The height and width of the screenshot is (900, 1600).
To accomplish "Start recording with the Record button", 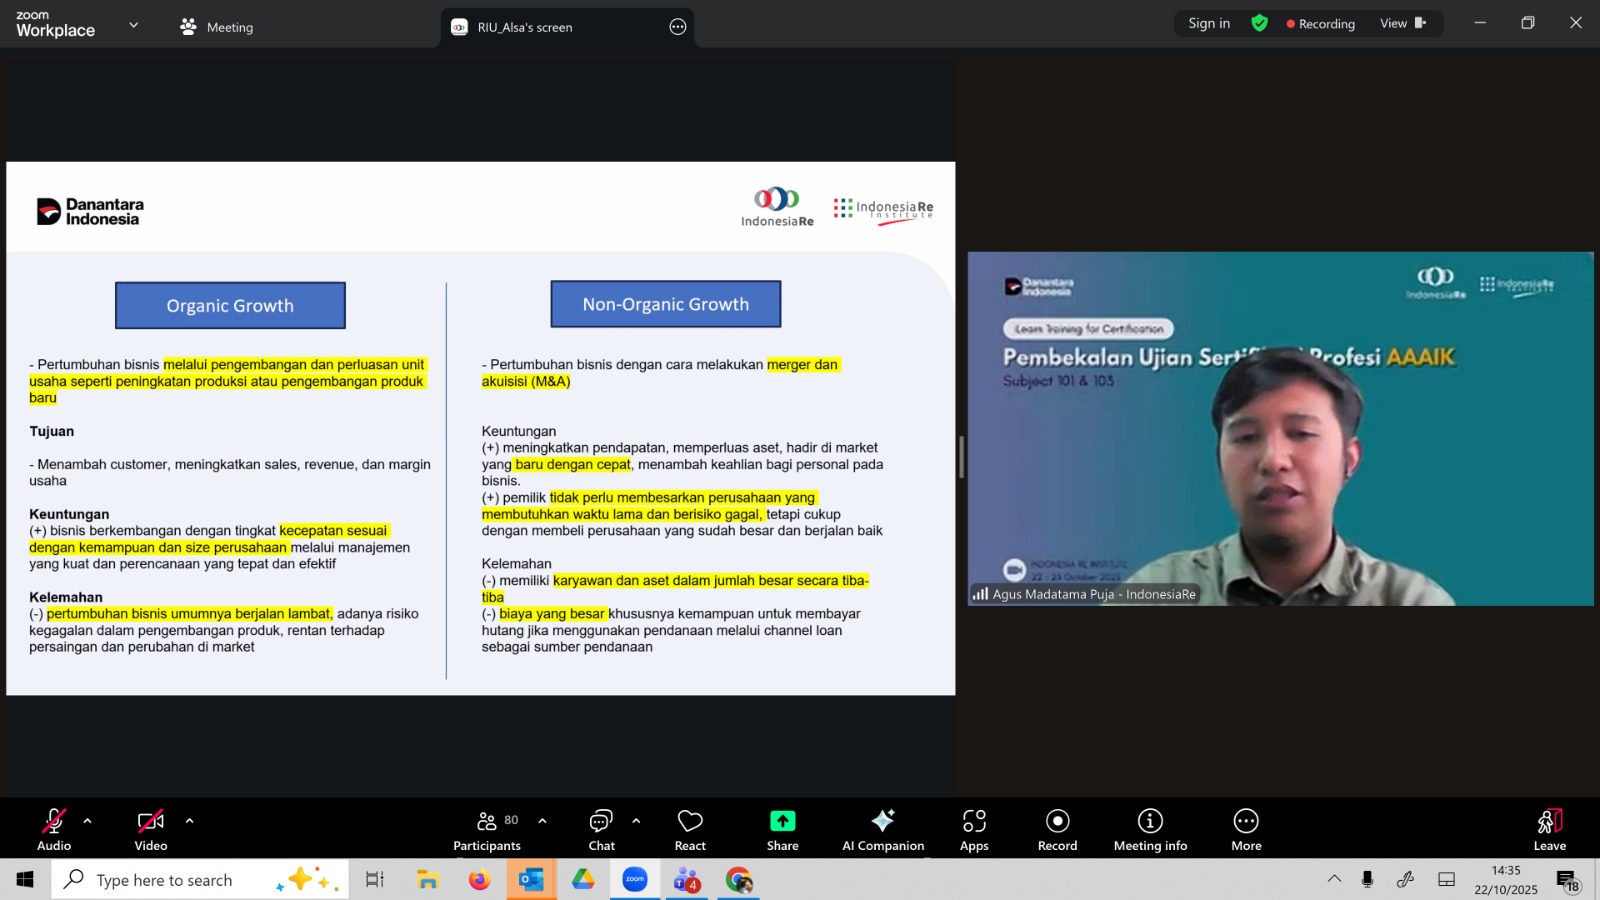I will coord(1057,830).
